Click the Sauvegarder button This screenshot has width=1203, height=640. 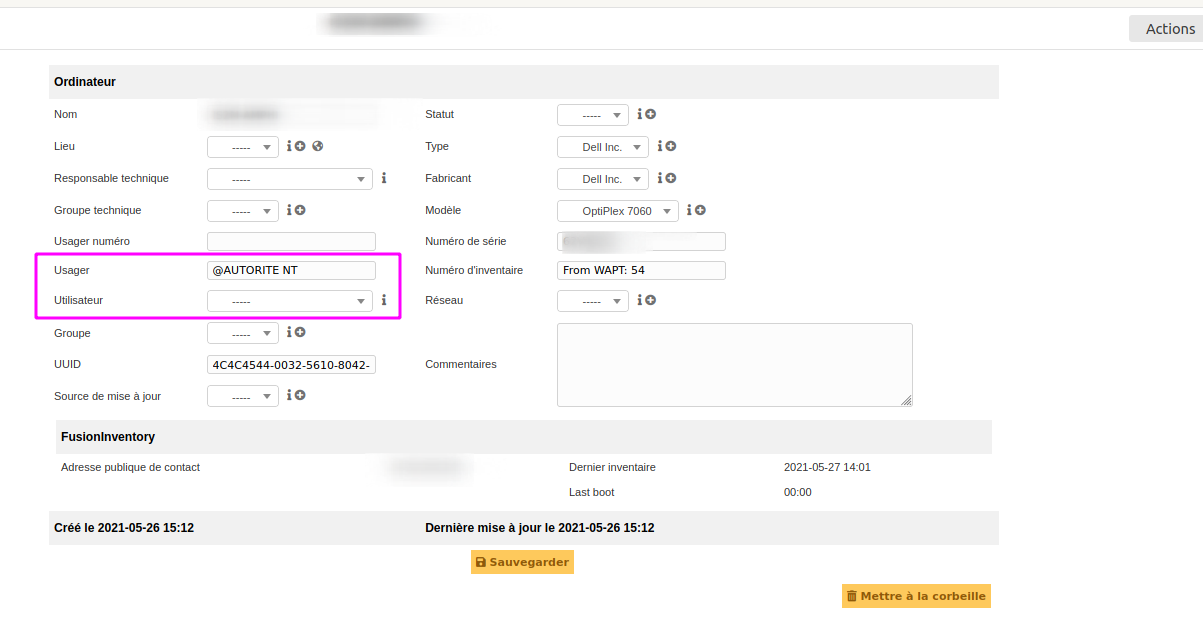522,562
